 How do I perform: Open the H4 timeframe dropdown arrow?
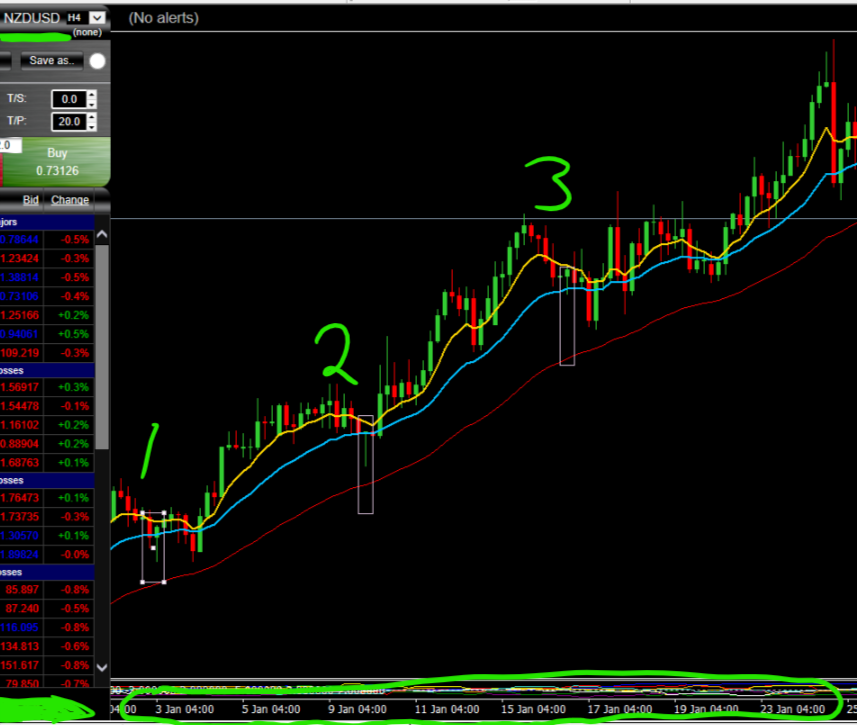[96, 17]
